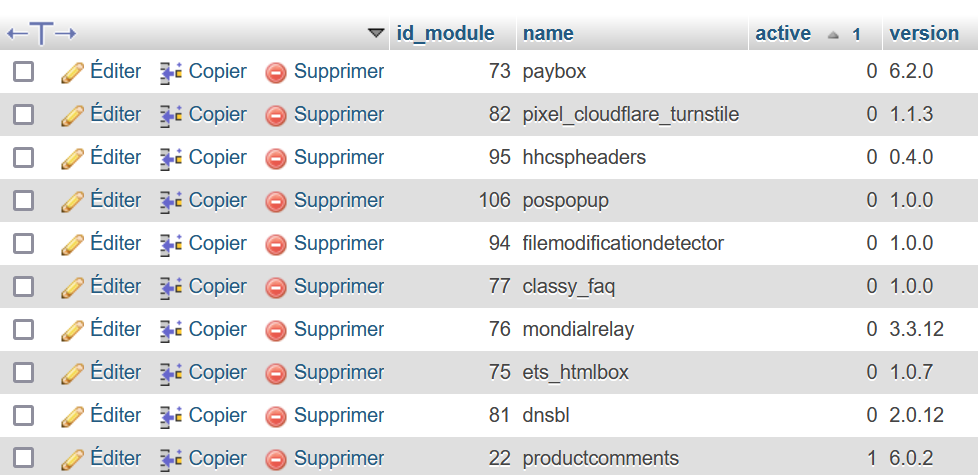The height and width of the screenshot is (475, 978).
Task: Click the pencil icon for classy_faq row
Action: click(72, 287)
